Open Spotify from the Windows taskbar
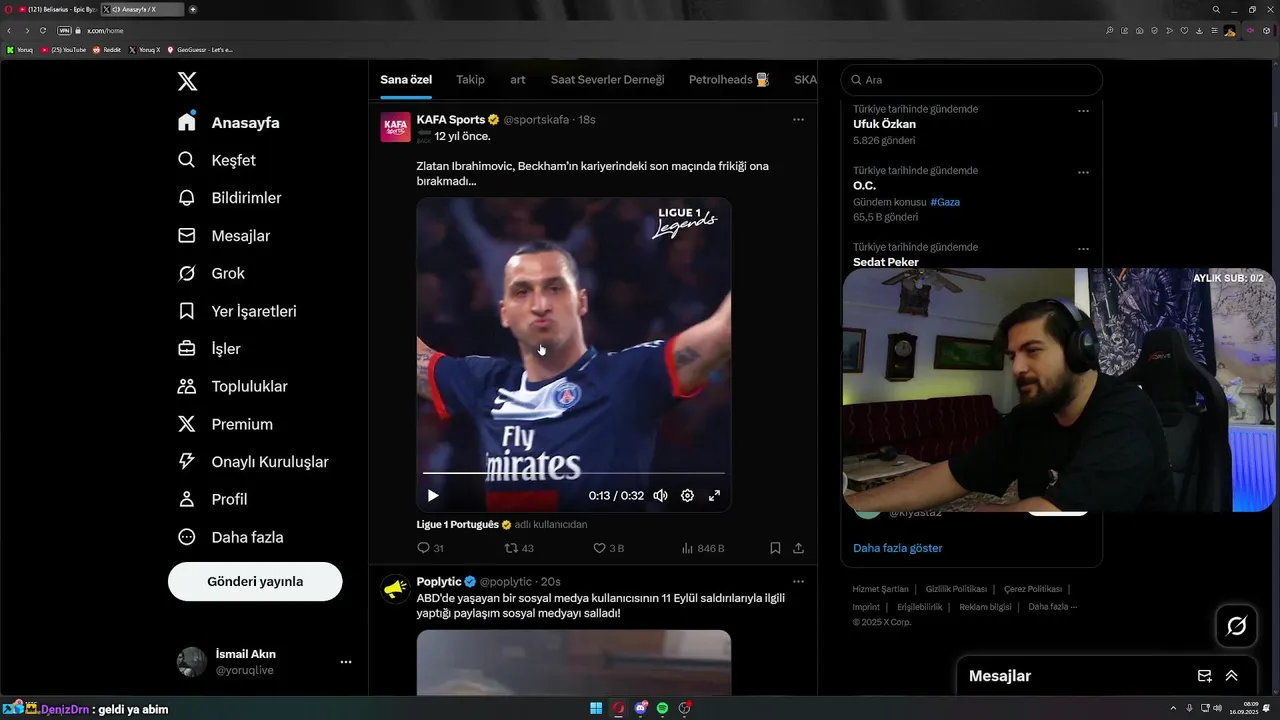Screen dimensions: 1280x720 click(662, 708)
